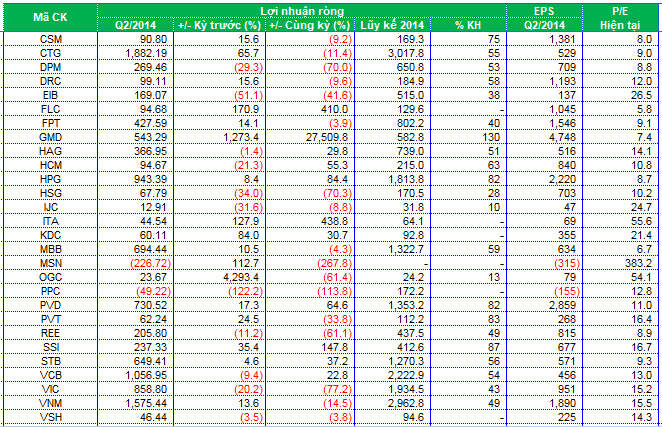Screen dimensions: 662x427
Task: Select the 'FLC' ticker cell
Action: (50, 109)
